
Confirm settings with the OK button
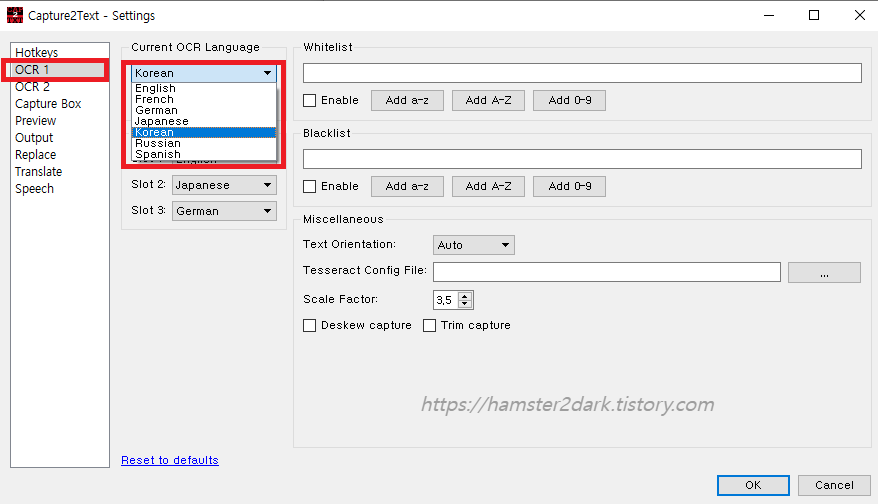753,486
